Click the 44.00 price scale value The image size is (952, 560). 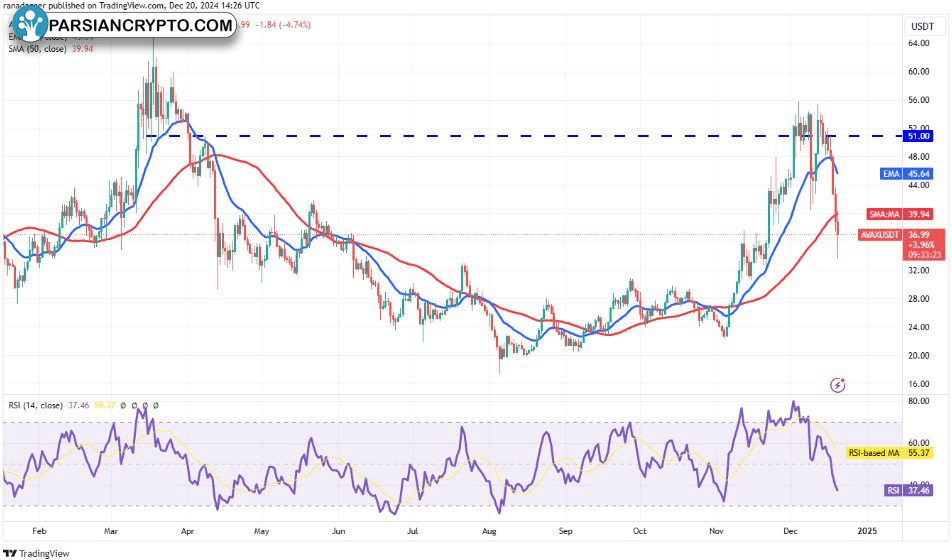(919, 185)
